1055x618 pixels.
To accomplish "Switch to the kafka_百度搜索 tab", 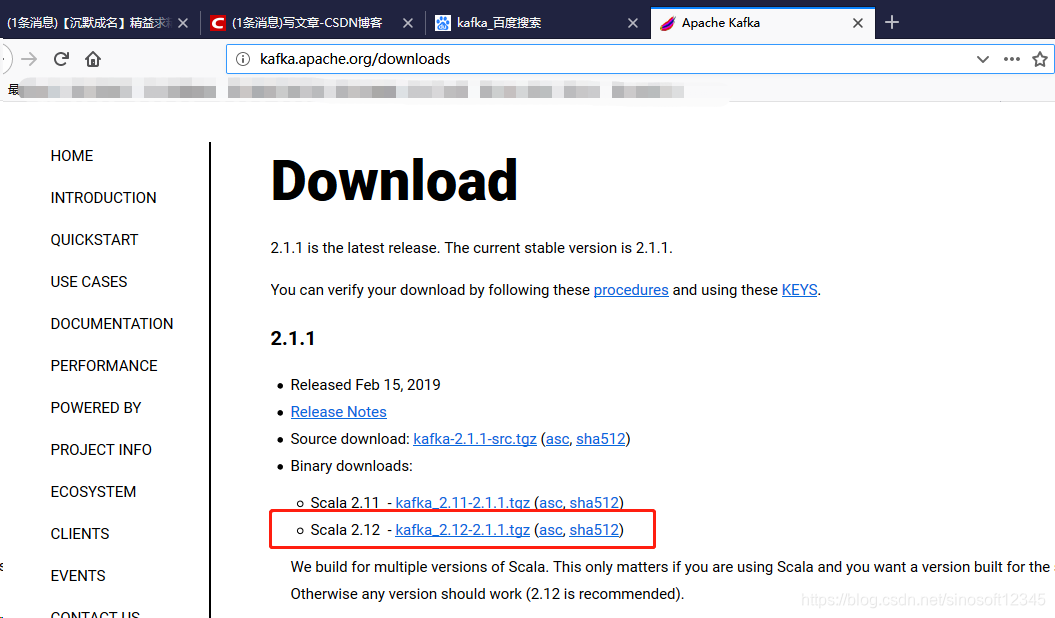I will (538, 23).
